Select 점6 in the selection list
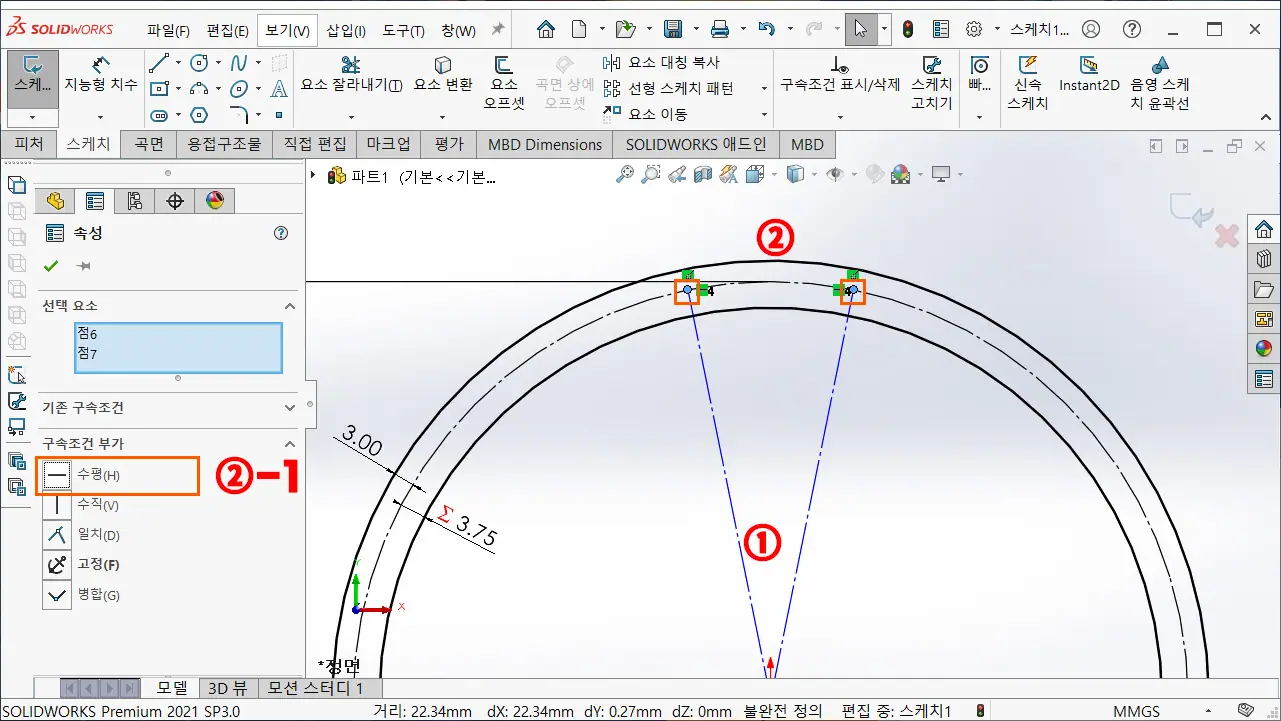 pos(88,334)
